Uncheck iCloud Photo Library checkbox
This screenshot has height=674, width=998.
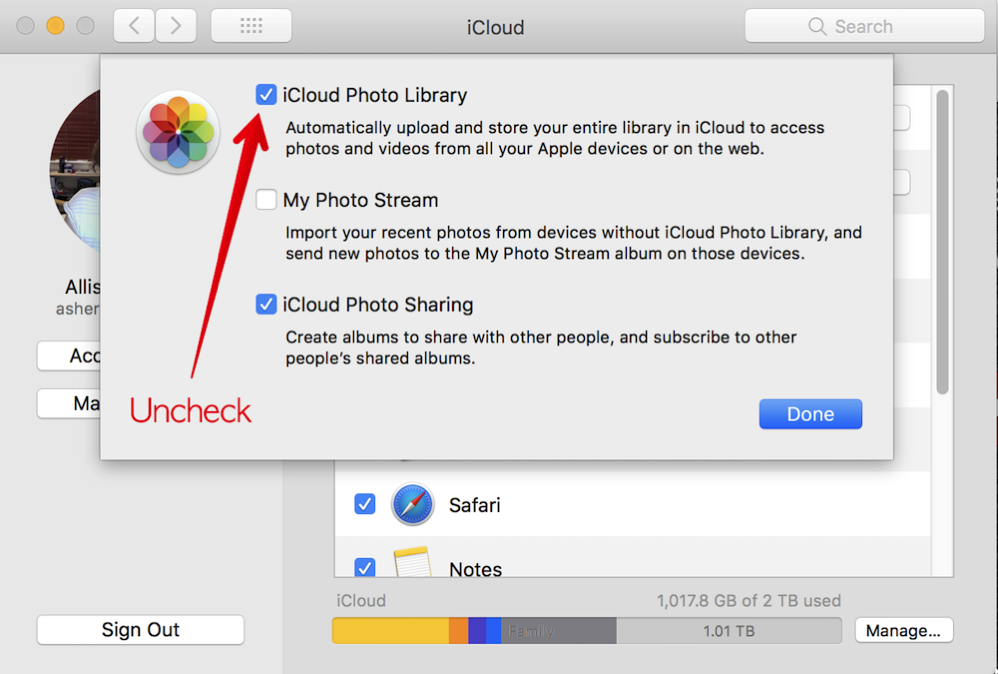[x=266, y=96]
